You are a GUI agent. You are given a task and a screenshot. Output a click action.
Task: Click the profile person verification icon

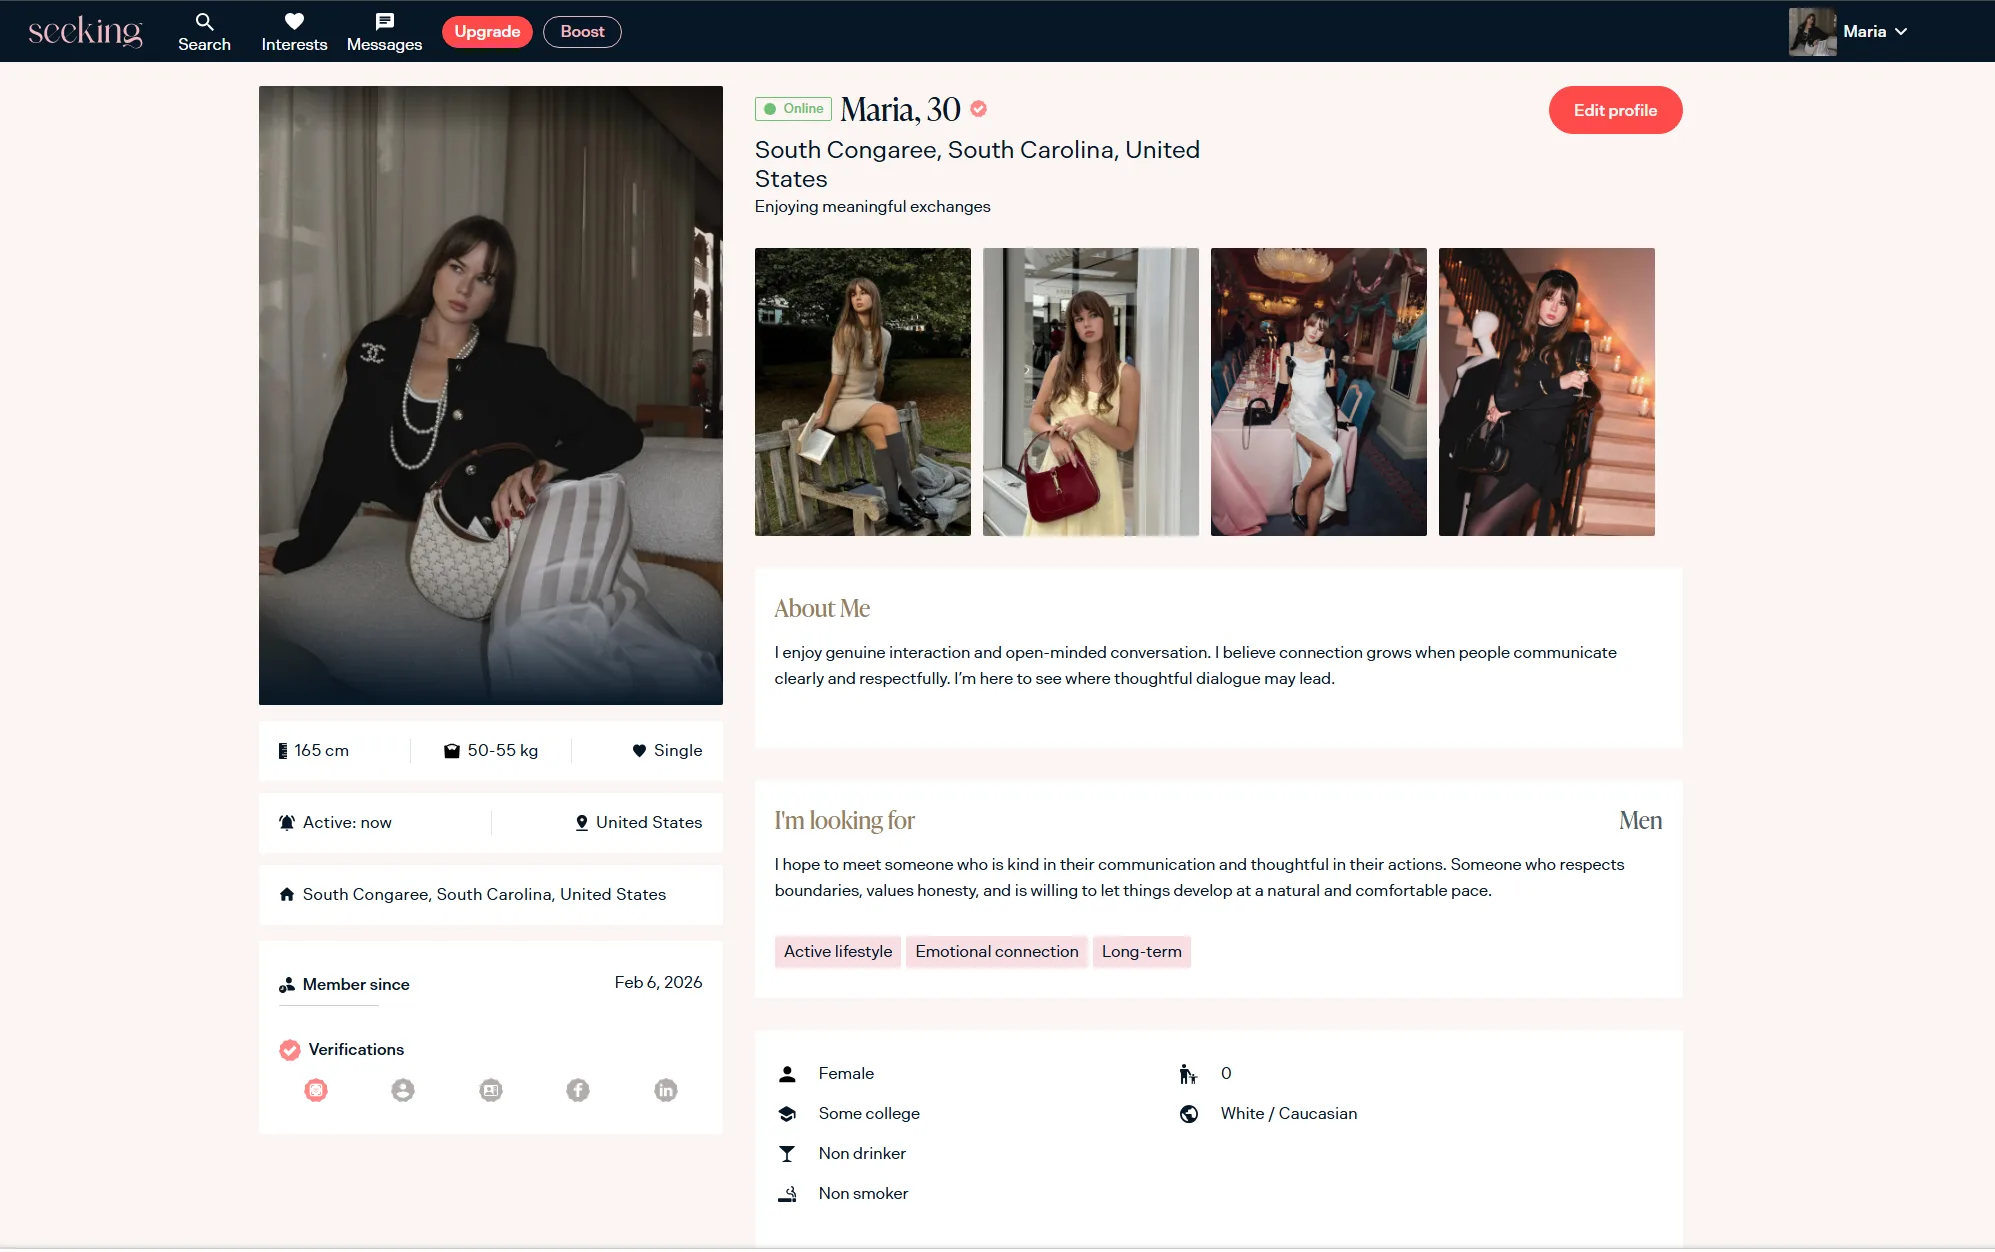click(x=403, y=1090)
